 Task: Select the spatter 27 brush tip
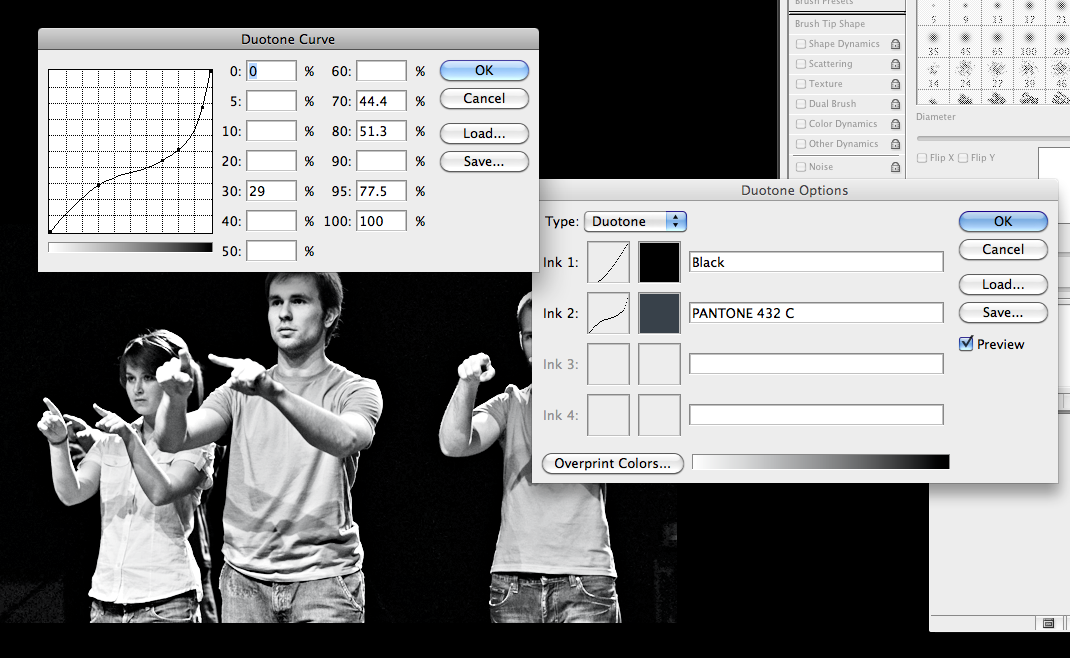point(997,74)
